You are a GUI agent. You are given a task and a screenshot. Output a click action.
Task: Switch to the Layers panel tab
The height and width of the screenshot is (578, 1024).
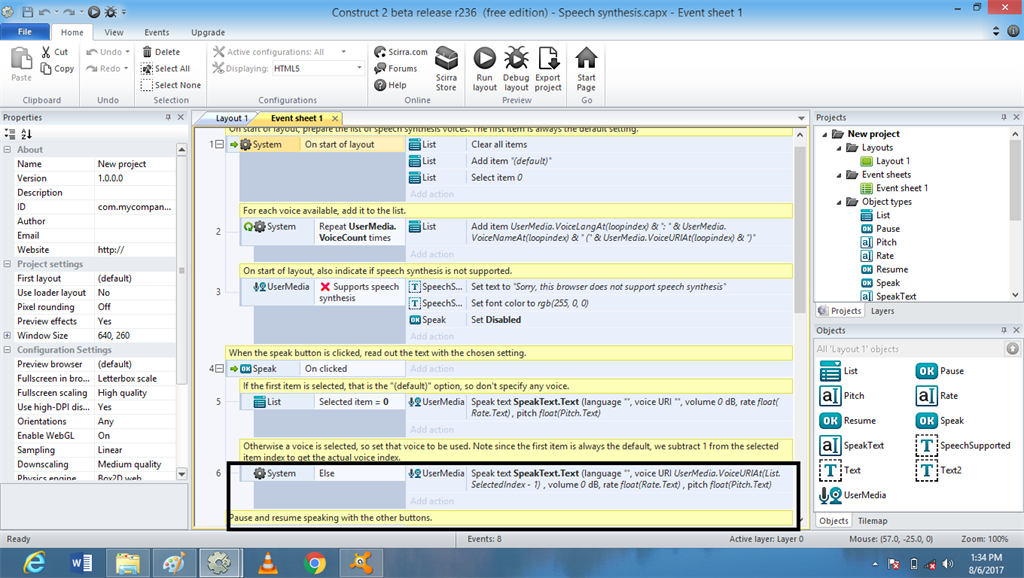tap(882, 311)
